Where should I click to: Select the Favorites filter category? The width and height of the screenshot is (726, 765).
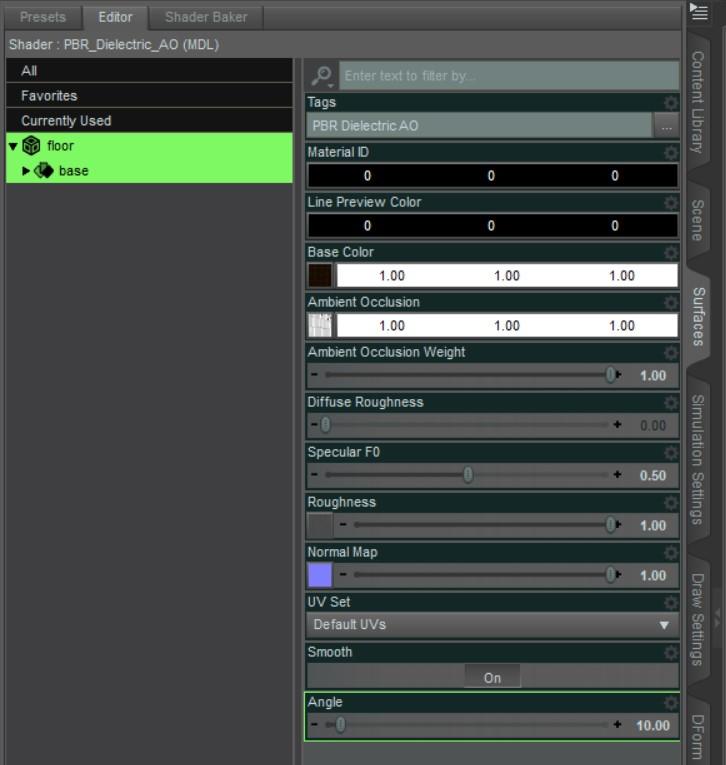(x=149, y=96)
